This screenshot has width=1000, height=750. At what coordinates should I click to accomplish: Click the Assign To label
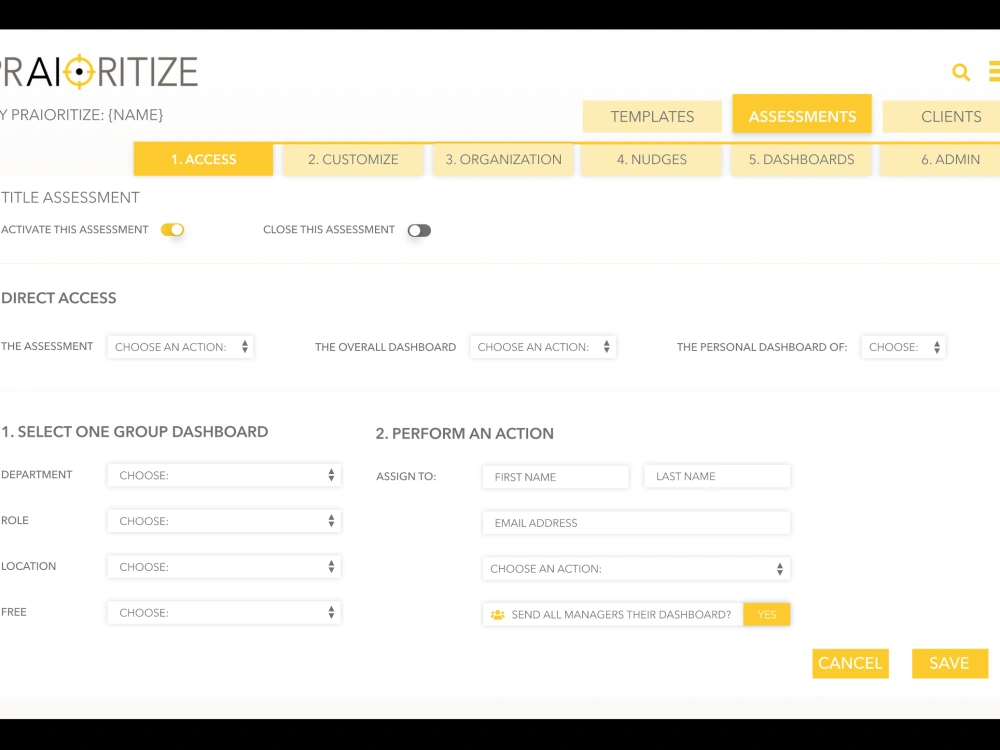click(406, 476)
